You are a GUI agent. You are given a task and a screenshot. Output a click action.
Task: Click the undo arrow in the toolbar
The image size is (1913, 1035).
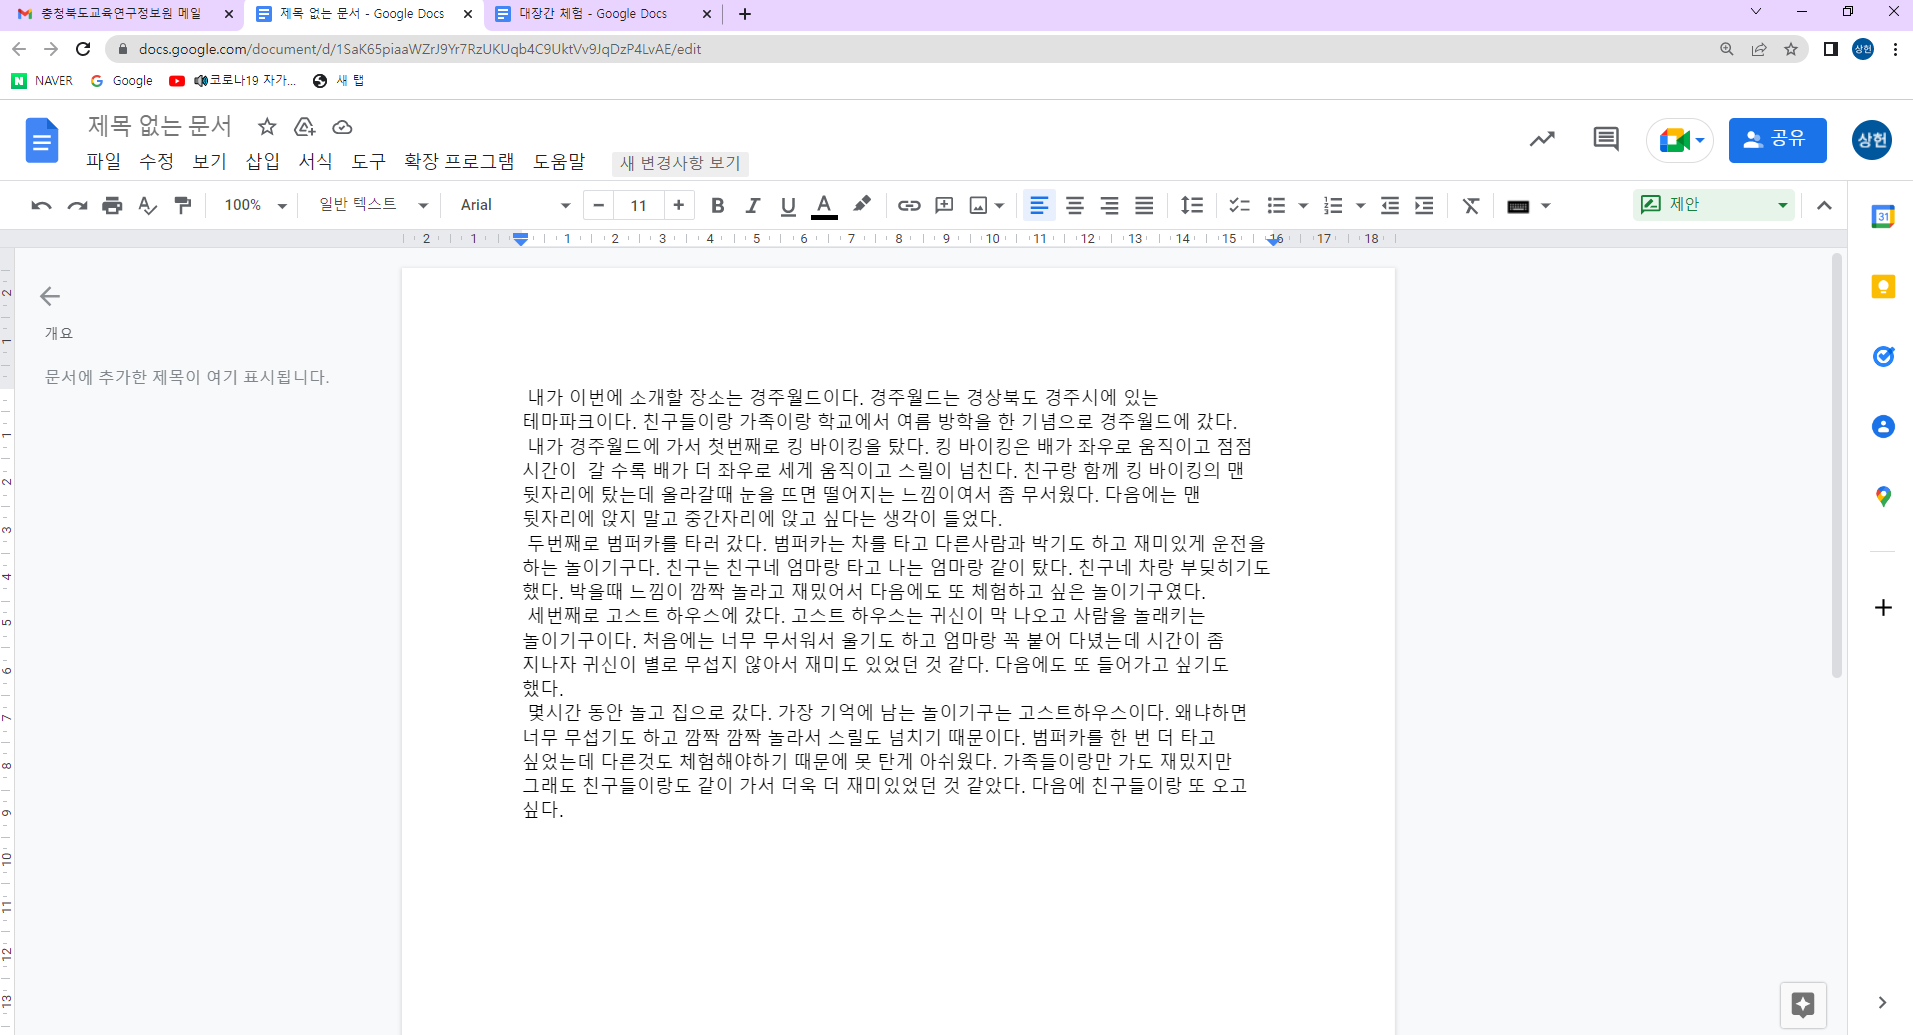pyautogui.click(x=41, y=206)
